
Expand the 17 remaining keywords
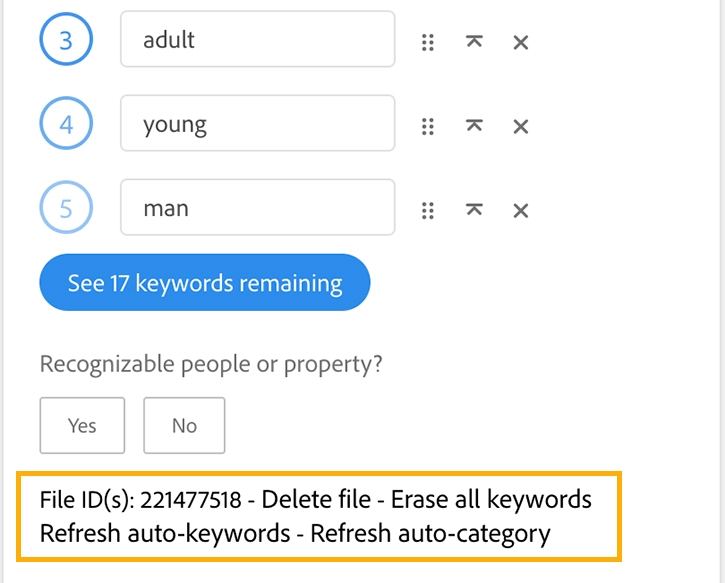(x=205, y=282)
